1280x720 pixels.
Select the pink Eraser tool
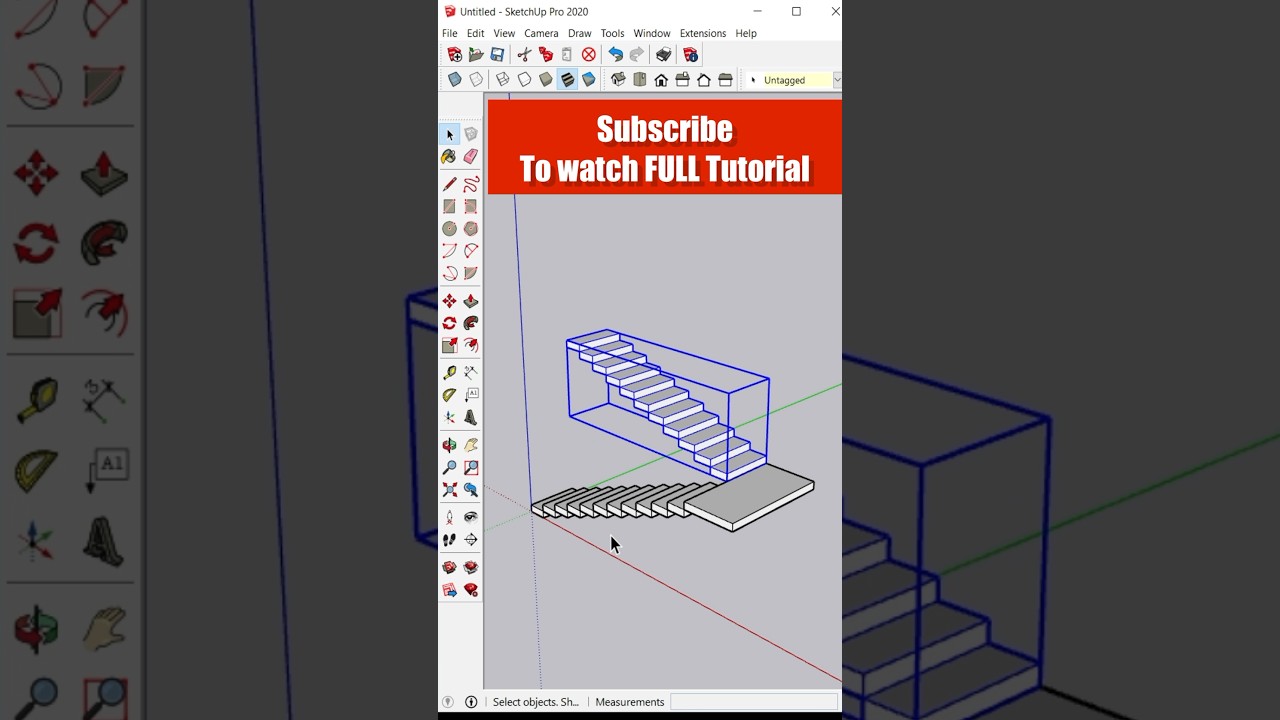click(471, 156)
